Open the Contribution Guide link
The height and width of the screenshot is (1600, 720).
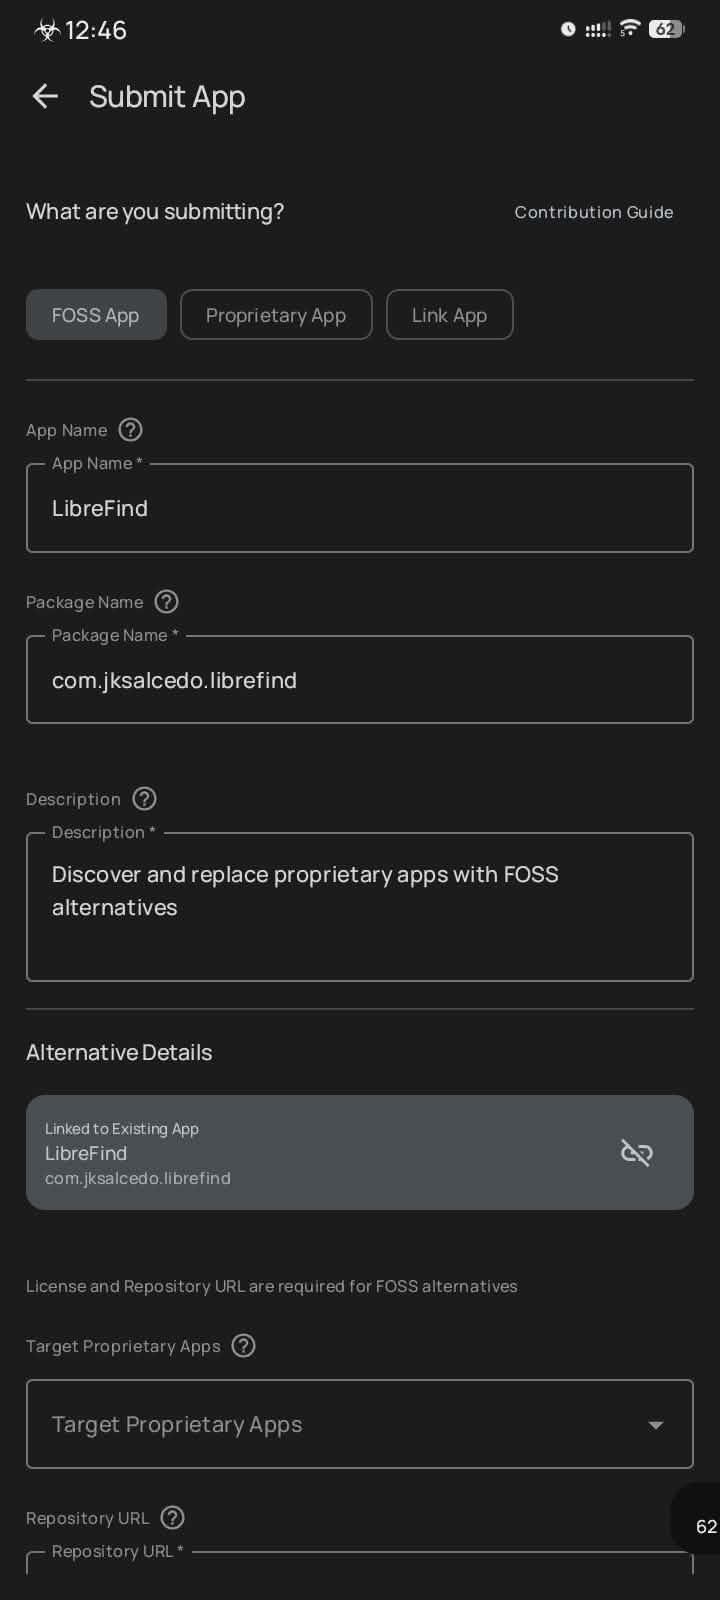point(593,212)
